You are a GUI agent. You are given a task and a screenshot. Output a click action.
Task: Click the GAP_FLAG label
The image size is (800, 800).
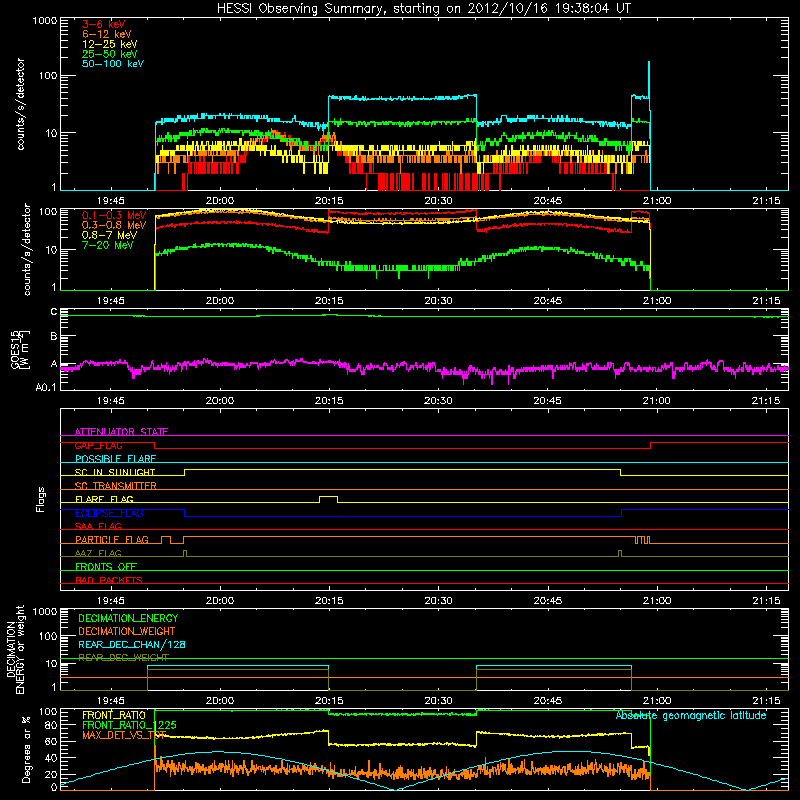98,445
